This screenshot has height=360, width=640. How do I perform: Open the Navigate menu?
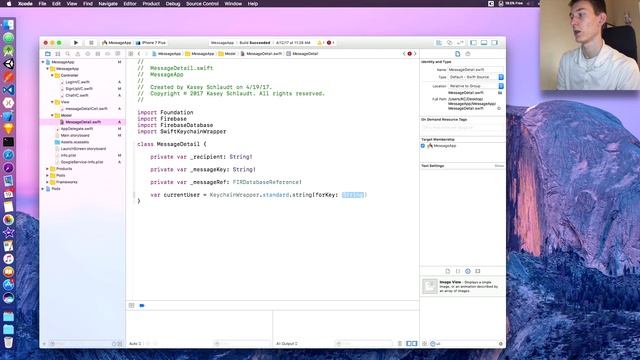[x=108, y=4]
